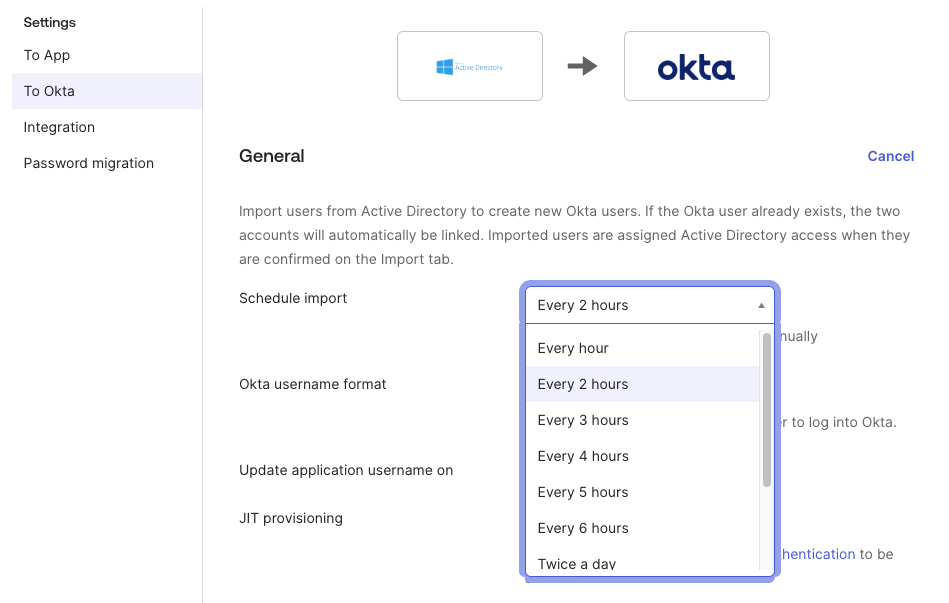
Task: Click the Settings heading text
Action: [50, 22]
